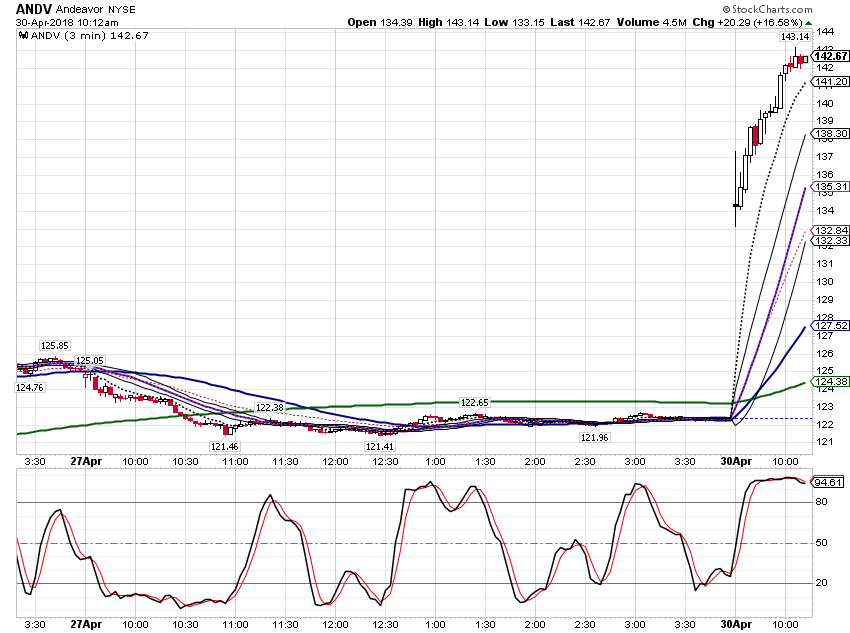Select the green 124.38 axis tag
The height and width of the screenshot is (633, 850).
830,382
